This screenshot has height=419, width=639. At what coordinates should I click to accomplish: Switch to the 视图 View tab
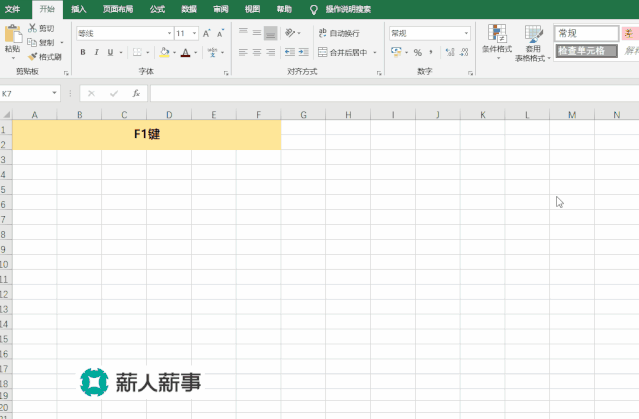[252, 9]
